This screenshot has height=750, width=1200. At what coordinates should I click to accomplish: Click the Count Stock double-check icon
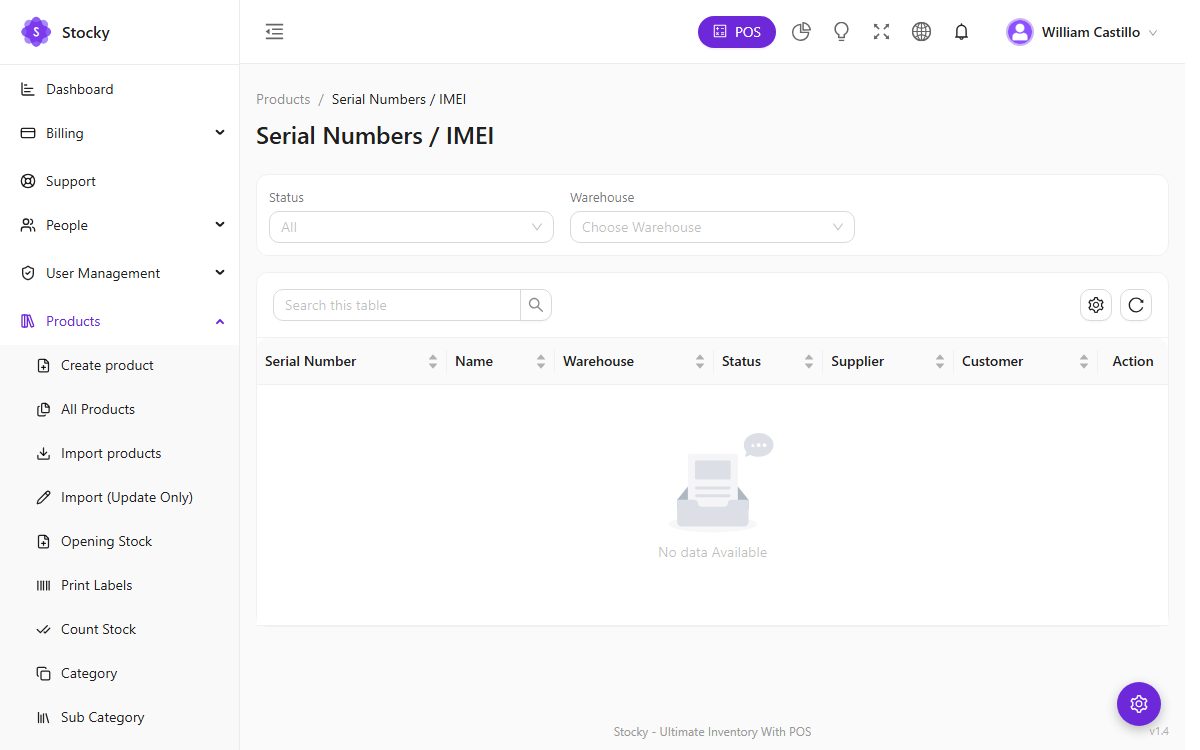coord(43,630)
